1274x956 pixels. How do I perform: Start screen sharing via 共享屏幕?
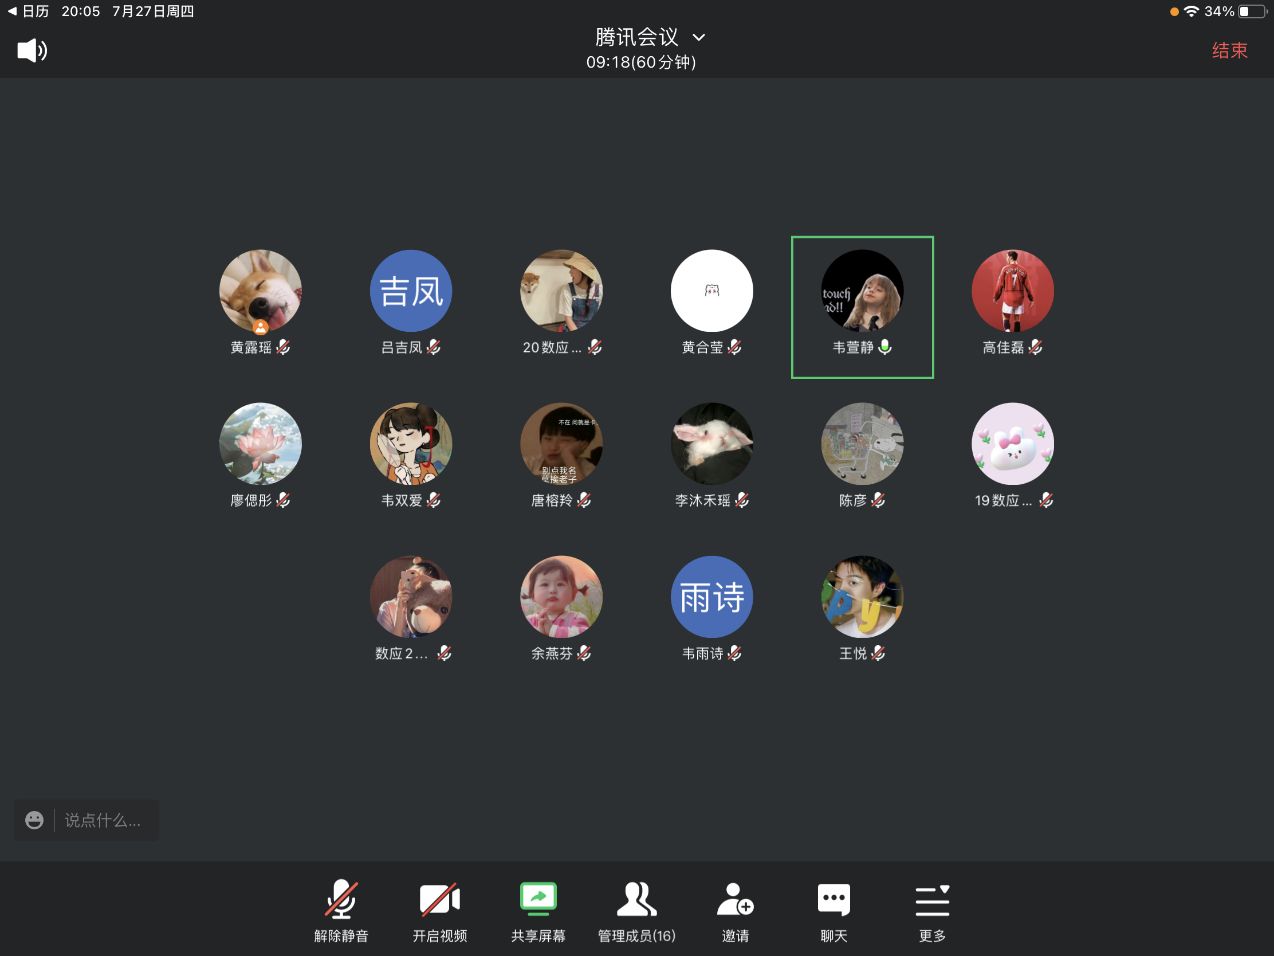pos(538,910)
